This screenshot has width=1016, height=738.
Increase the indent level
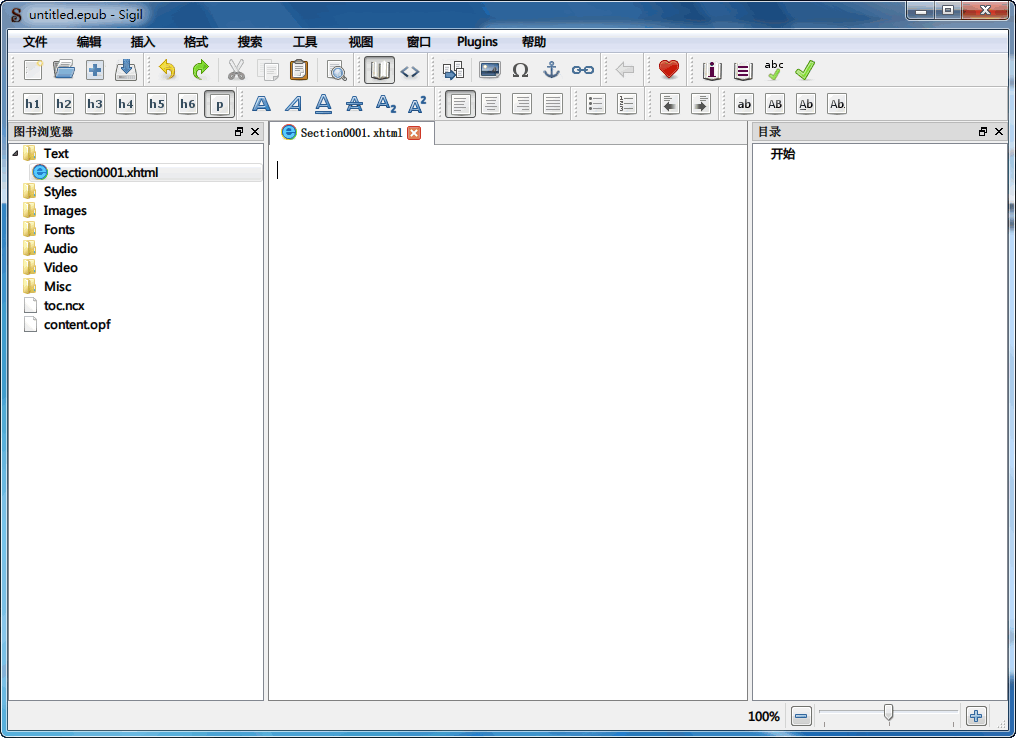pos(700,104)
